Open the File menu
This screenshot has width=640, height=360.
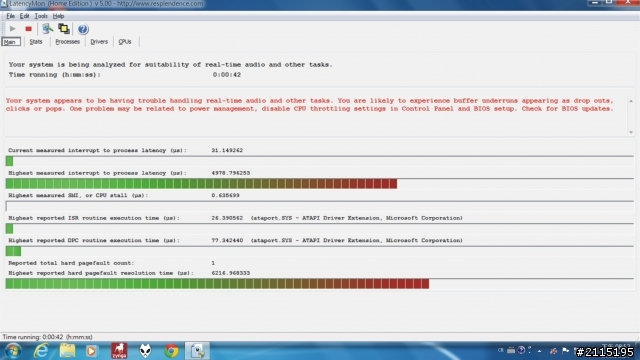coord(10,16)
